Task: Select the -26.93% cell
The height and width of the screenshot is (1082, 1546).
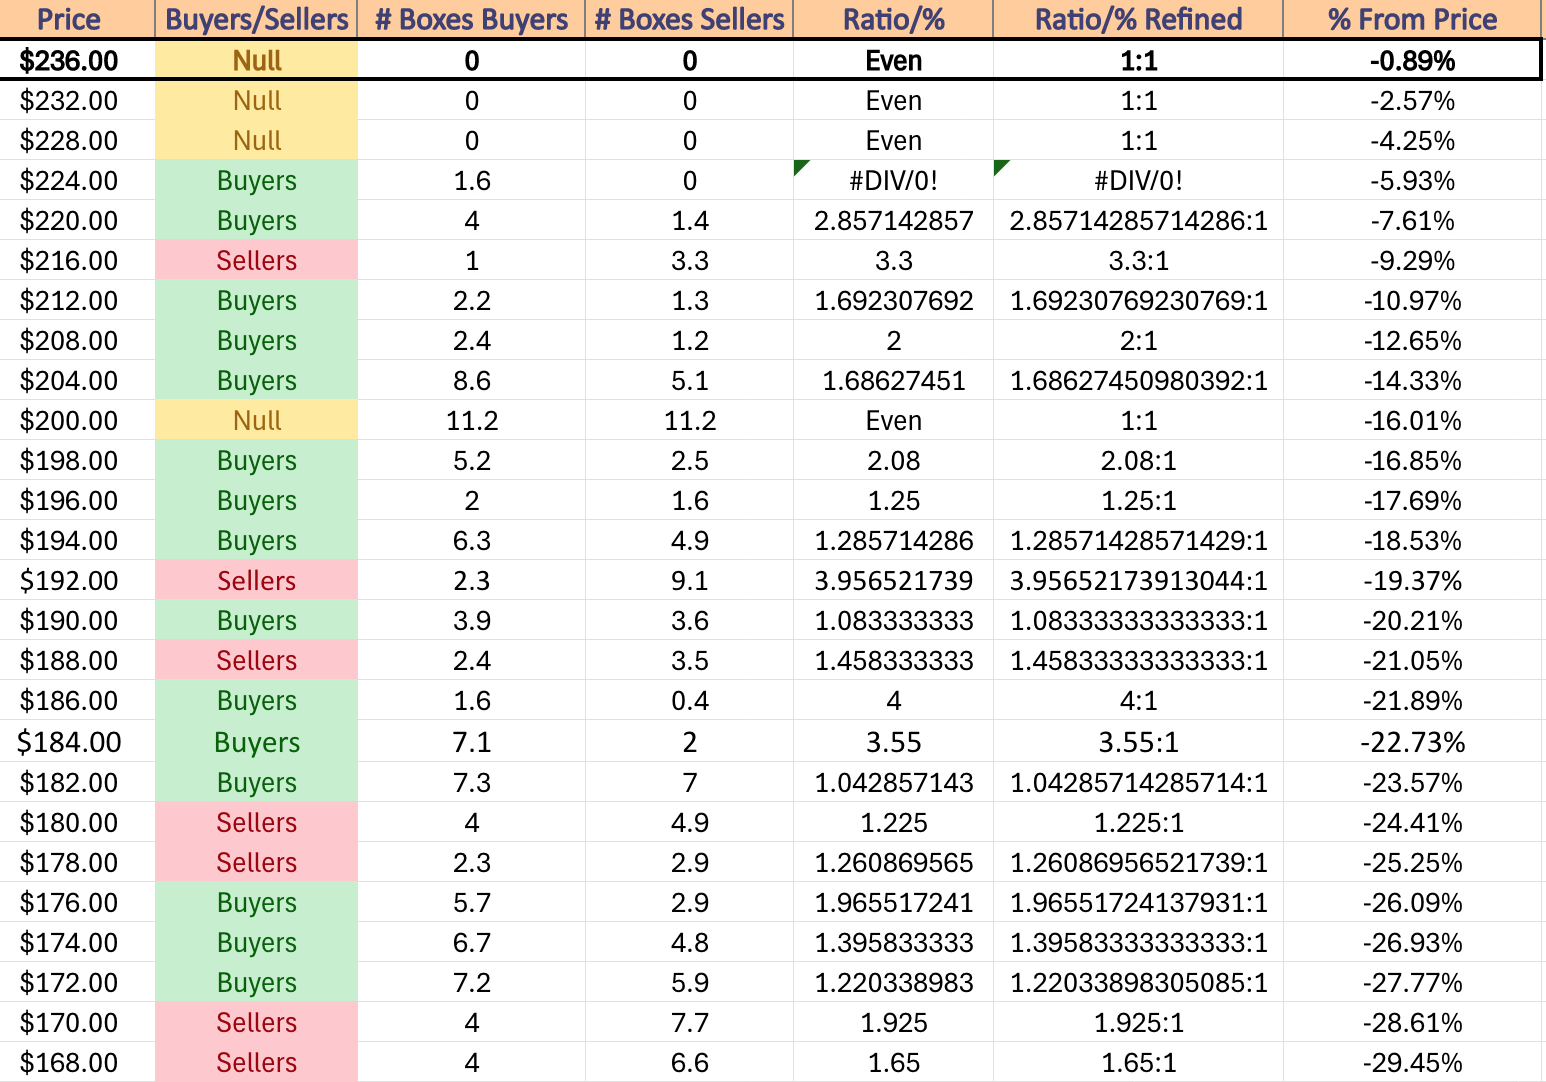Action: pyautogui.click(x=1412, y=942)
